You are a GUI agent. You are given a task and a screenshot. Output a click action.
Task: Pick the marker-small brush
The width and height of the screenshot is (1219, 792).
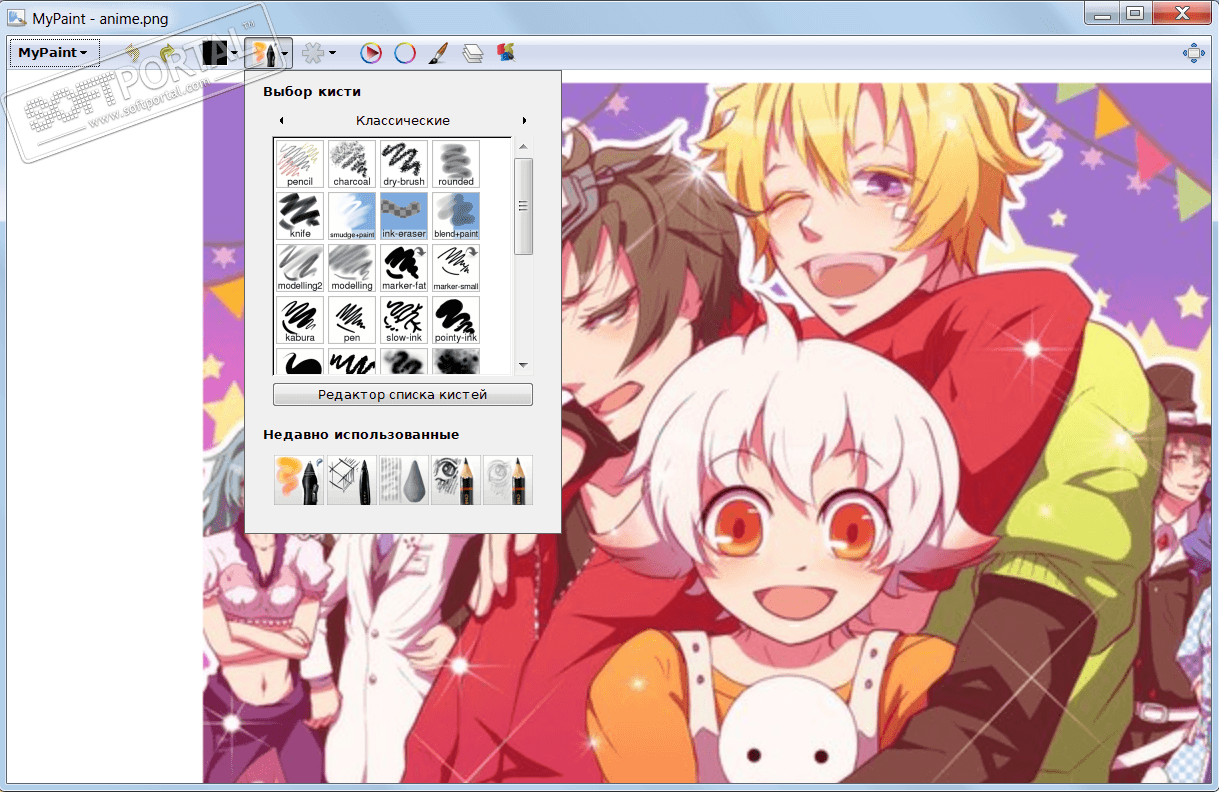(x=456, y=268)
